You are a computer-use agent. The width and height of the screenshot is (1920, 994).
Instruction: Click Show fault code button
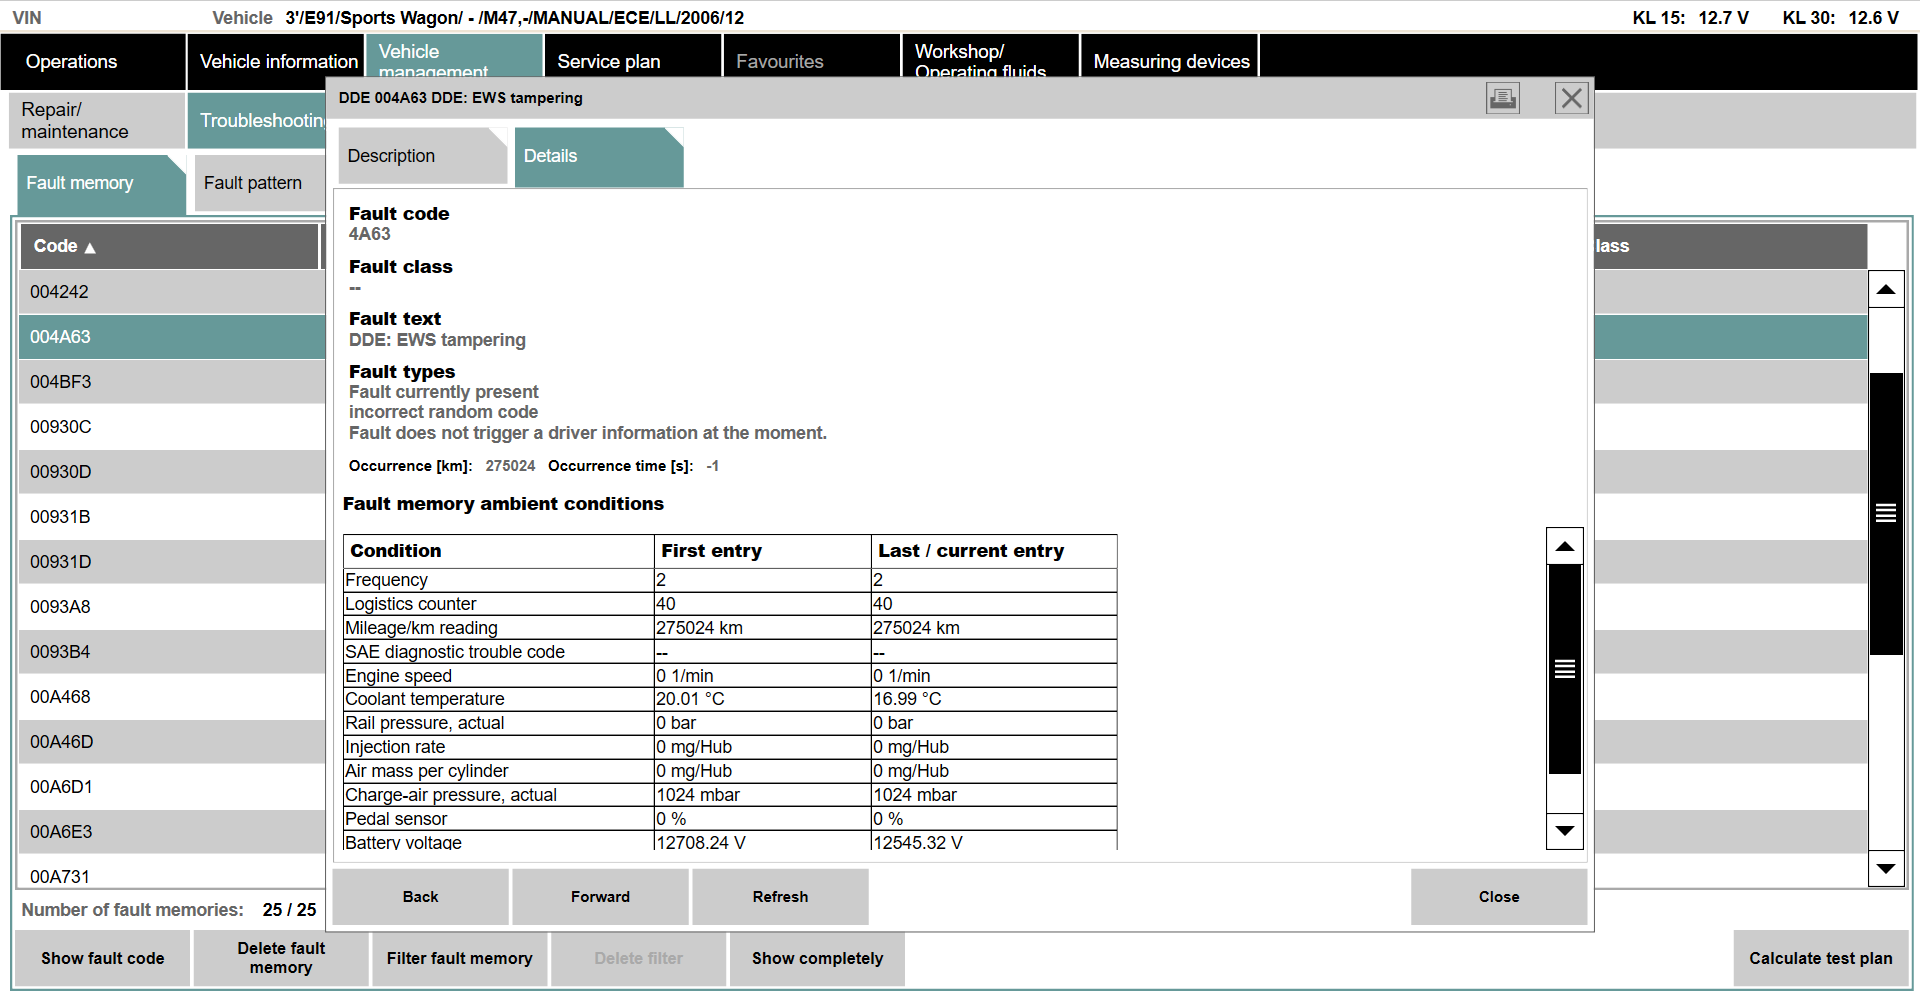tap(102, 958)
